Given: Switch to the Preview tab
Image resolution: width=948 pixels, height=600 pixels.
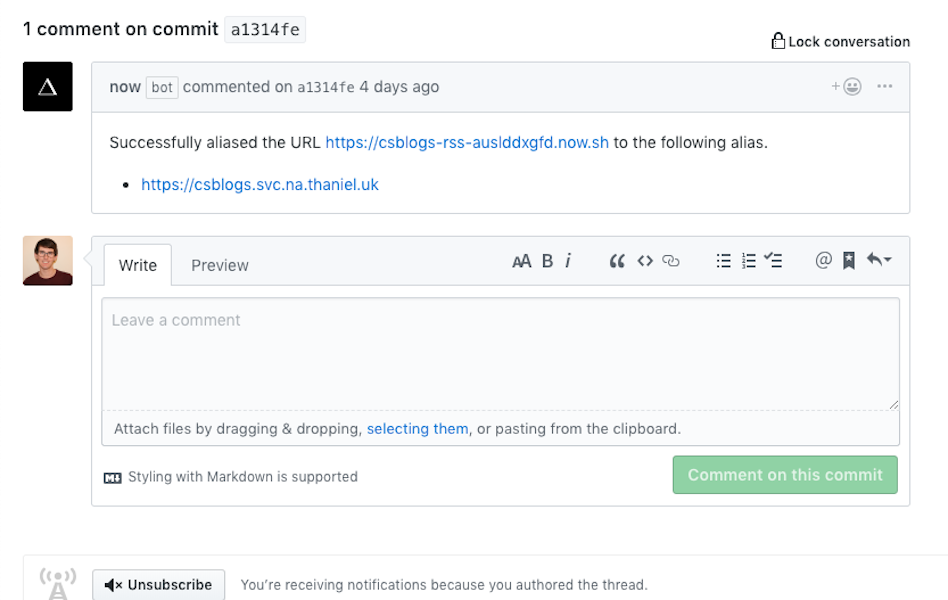Looking at the screenshot, I should pos(220,265).
